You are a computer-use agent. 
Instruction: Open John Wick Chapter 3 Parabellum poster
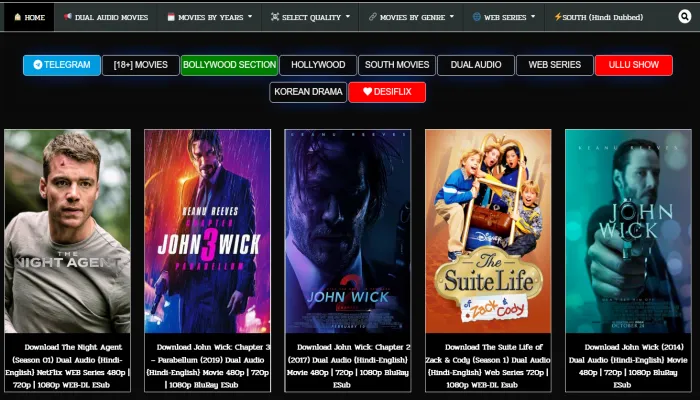[x=208, y=231]
